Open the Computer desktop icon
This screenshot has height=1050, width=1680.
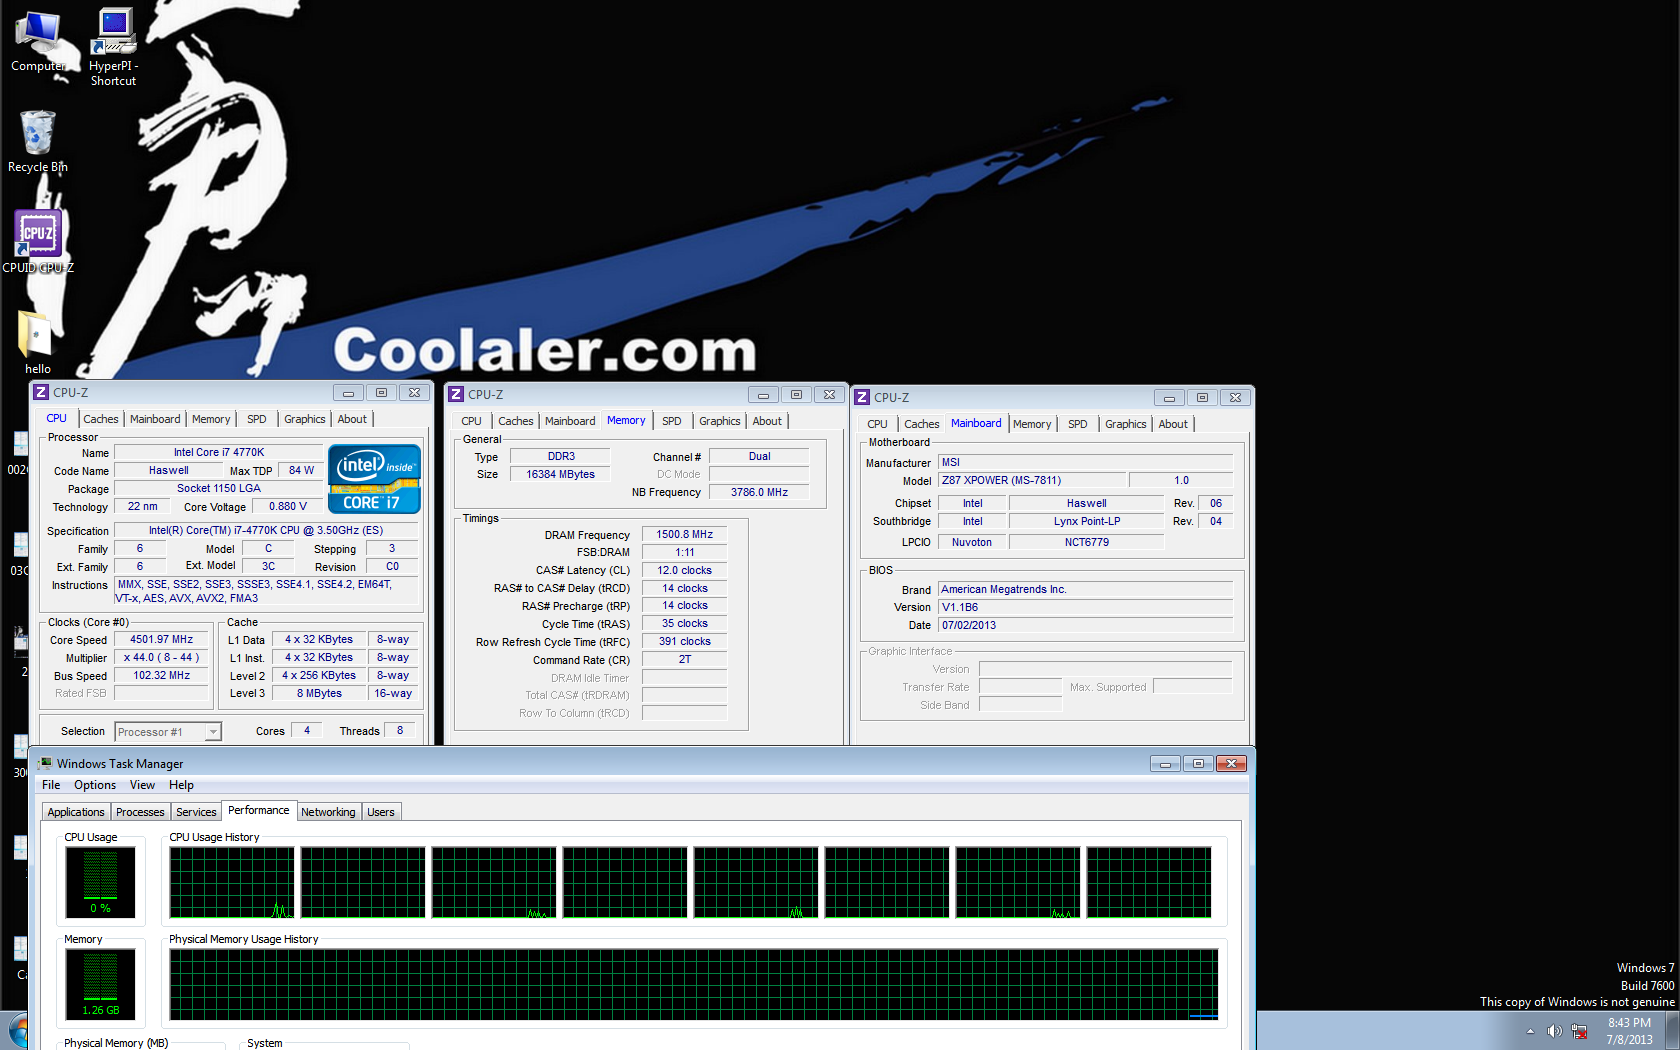(38, 42)
